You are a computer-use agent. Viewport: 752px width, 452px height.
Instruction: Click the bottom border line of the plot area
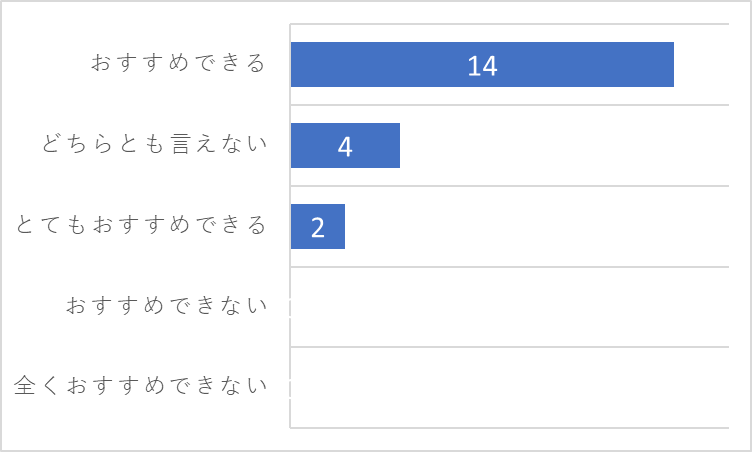pos(509,428)
